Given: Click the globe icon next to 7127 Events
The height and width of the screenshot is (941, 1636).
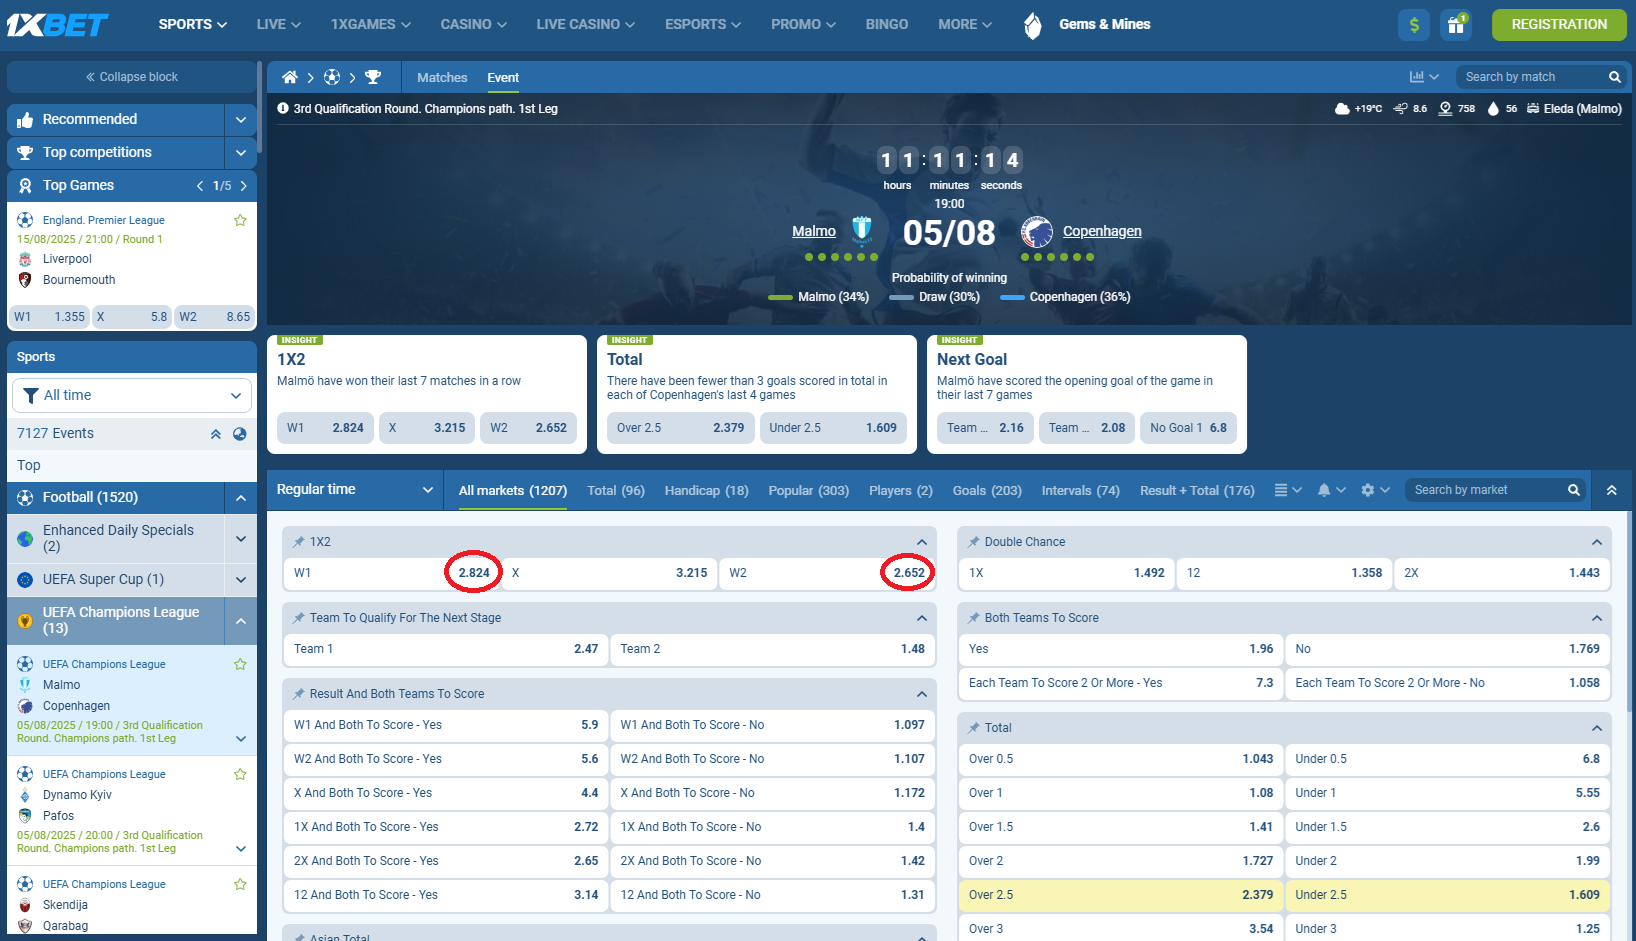Looking at the screenshot, I should (x=240, y=434).
